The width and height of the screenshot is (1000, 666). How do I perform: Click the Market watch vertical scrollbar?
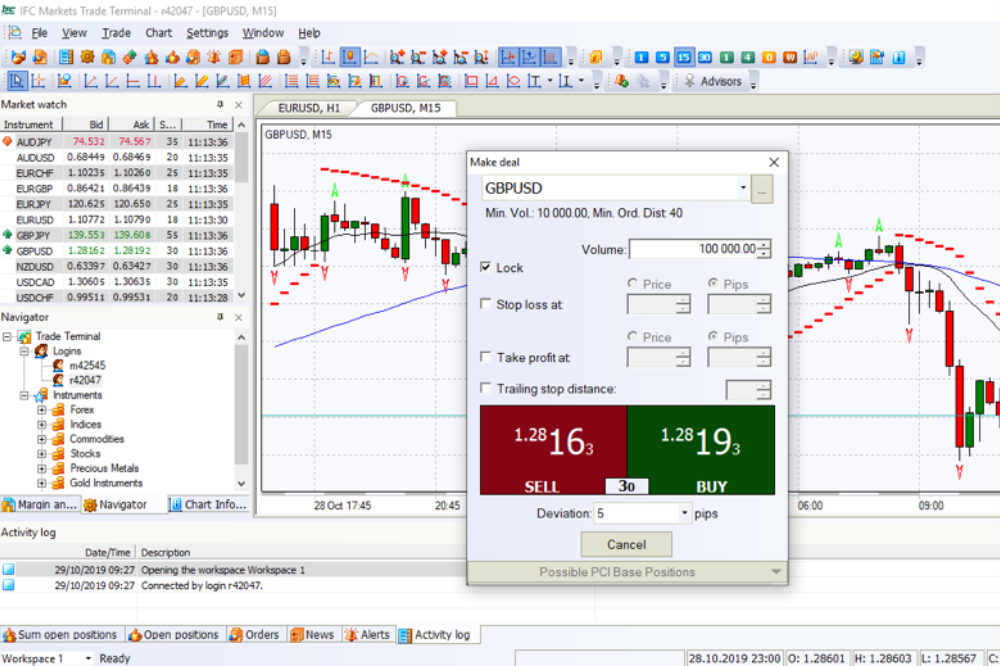click(x=241, y=211)
